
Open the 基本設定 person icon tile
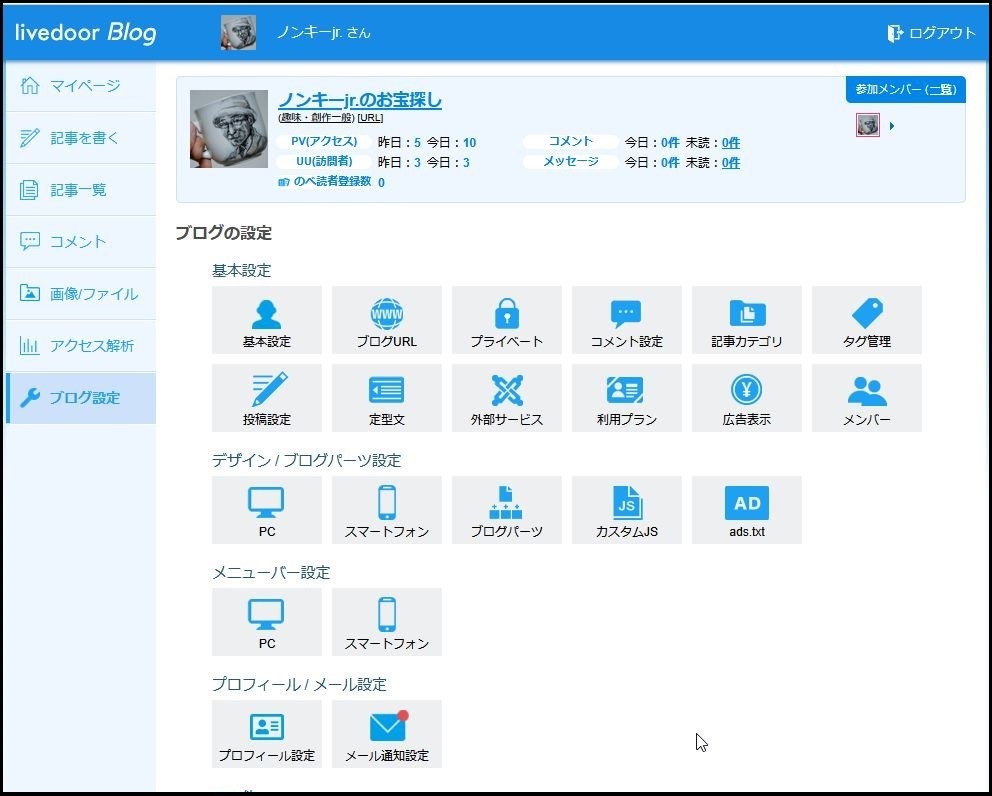tap(266, 320)
